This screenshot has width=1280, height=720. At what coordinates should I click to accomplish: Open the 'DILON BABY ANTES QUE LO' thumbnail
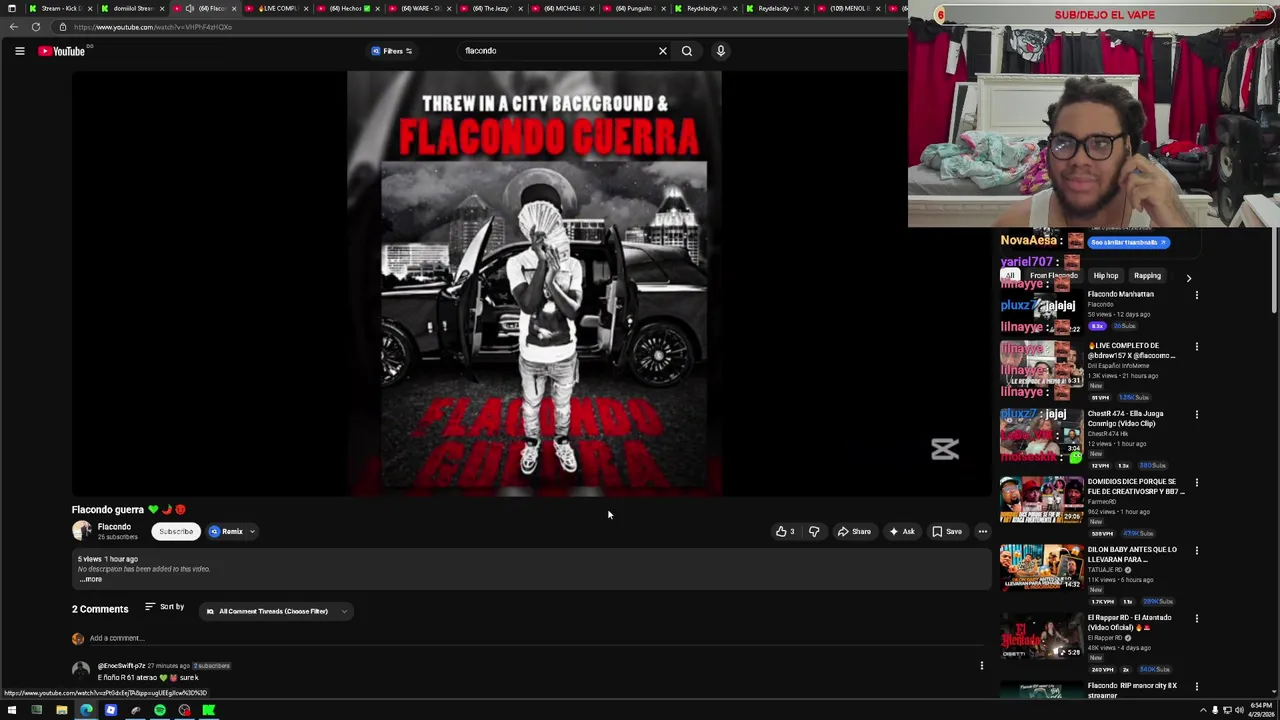pos(1041,568)
